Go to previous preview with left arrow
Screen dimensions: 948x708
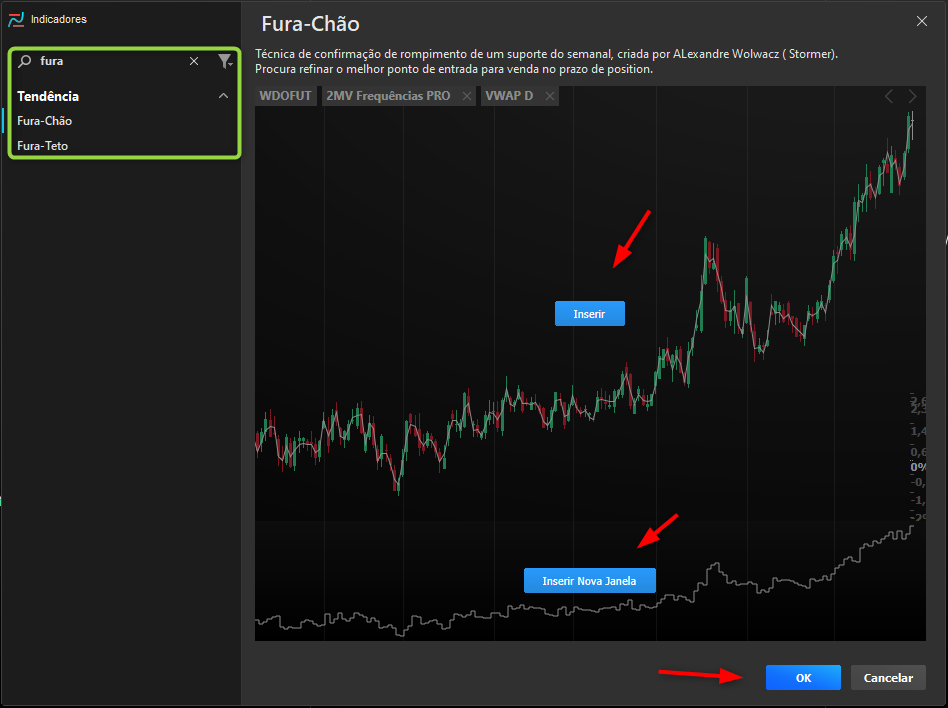click(889, 96)
